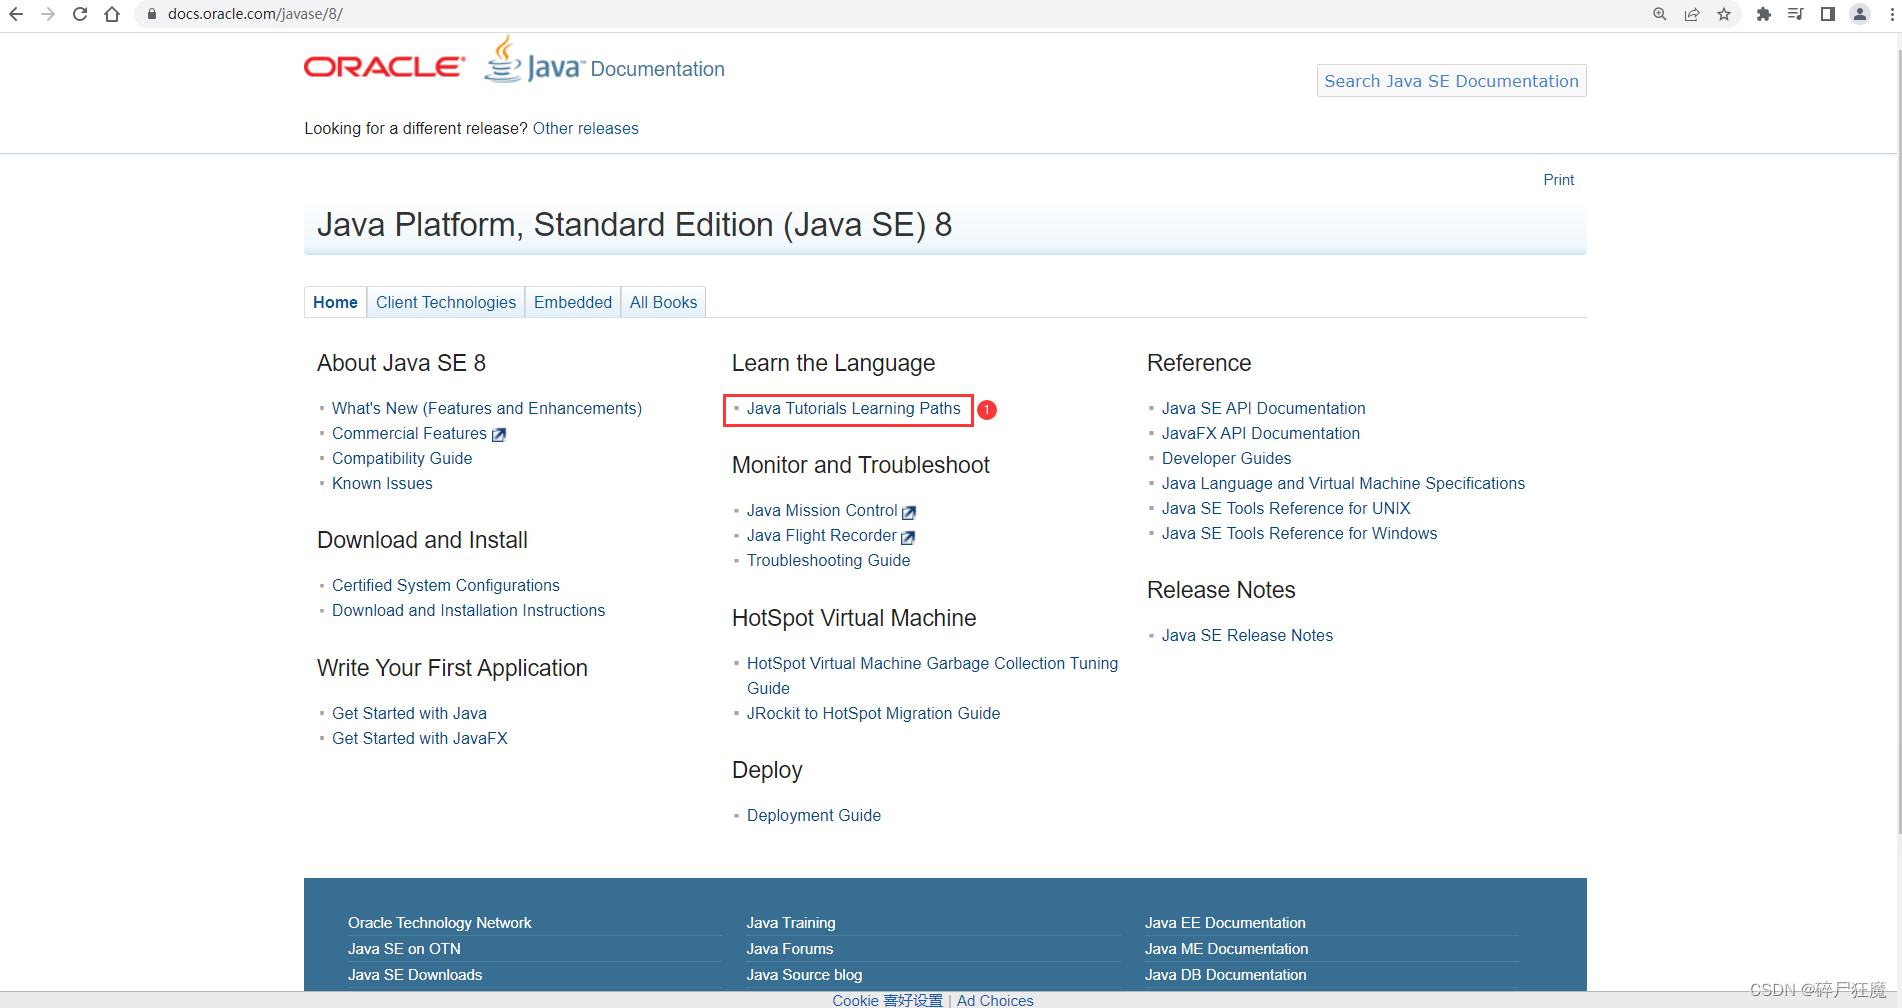
Task: Open the Commercial Features link
Action: [x=409, y=433]
